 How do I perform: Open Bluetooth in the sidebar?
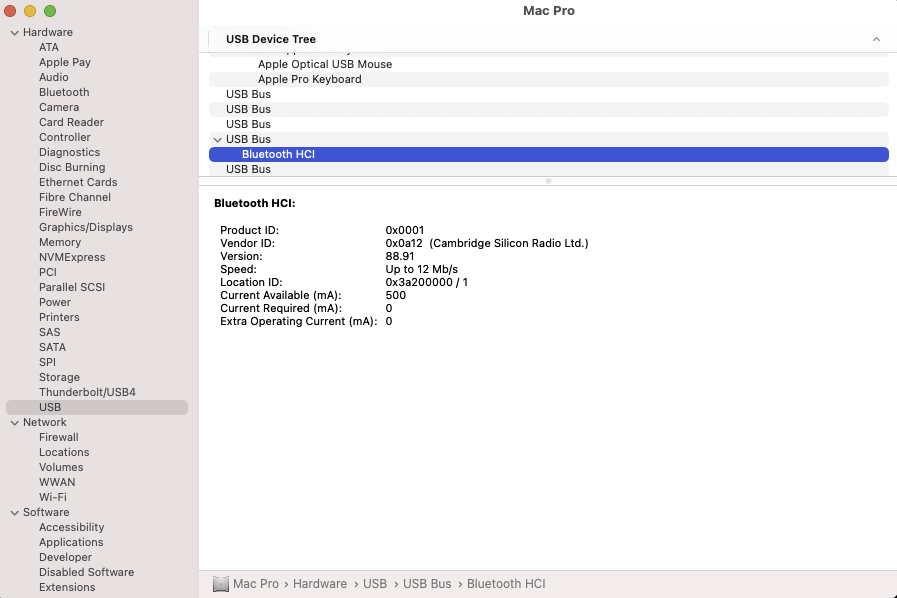[x=64, y=92]
